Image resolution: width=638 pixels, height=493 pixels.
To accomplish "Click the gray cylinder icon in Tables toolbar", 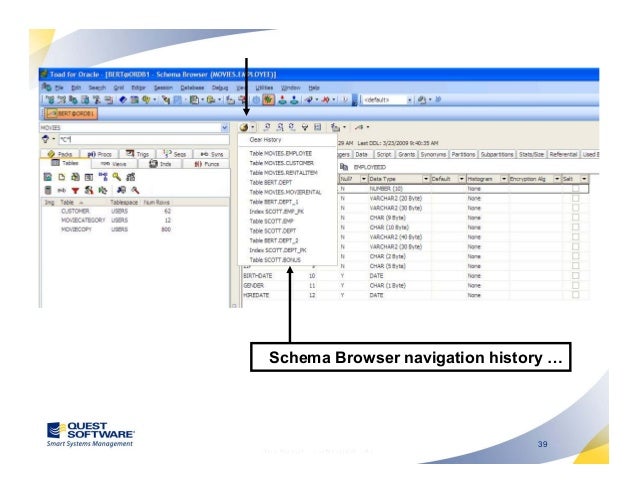I will pyautogui.click(x=48, y=190).
